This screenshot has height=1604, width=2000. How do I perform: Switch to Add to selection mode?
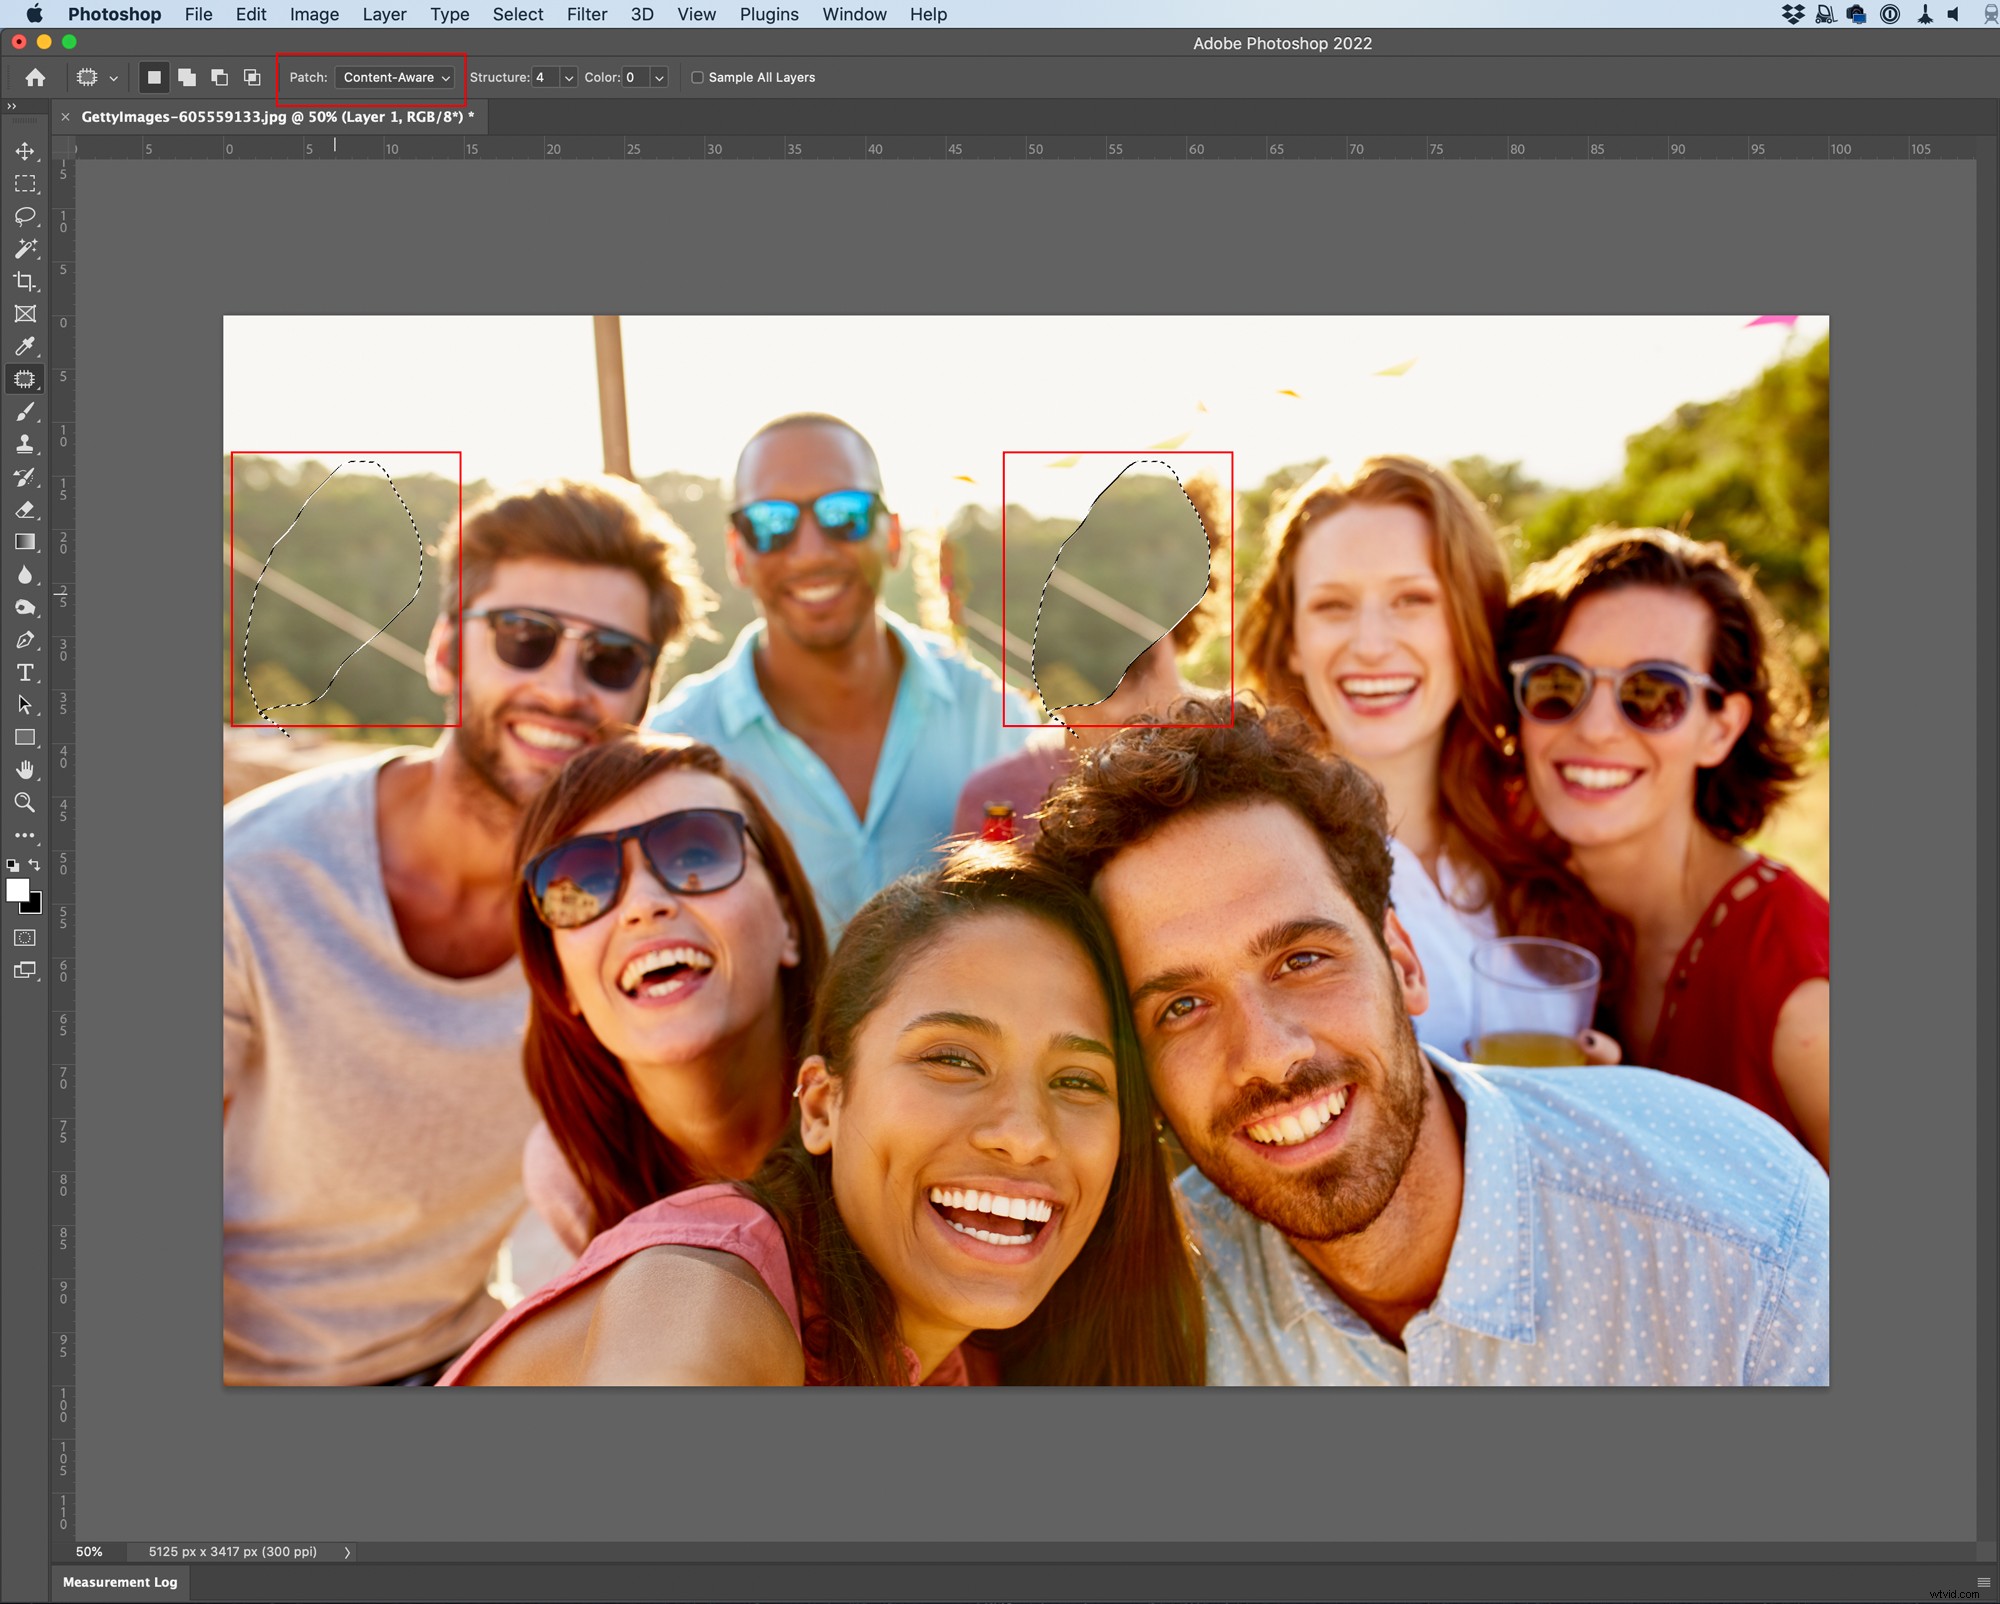185,77
